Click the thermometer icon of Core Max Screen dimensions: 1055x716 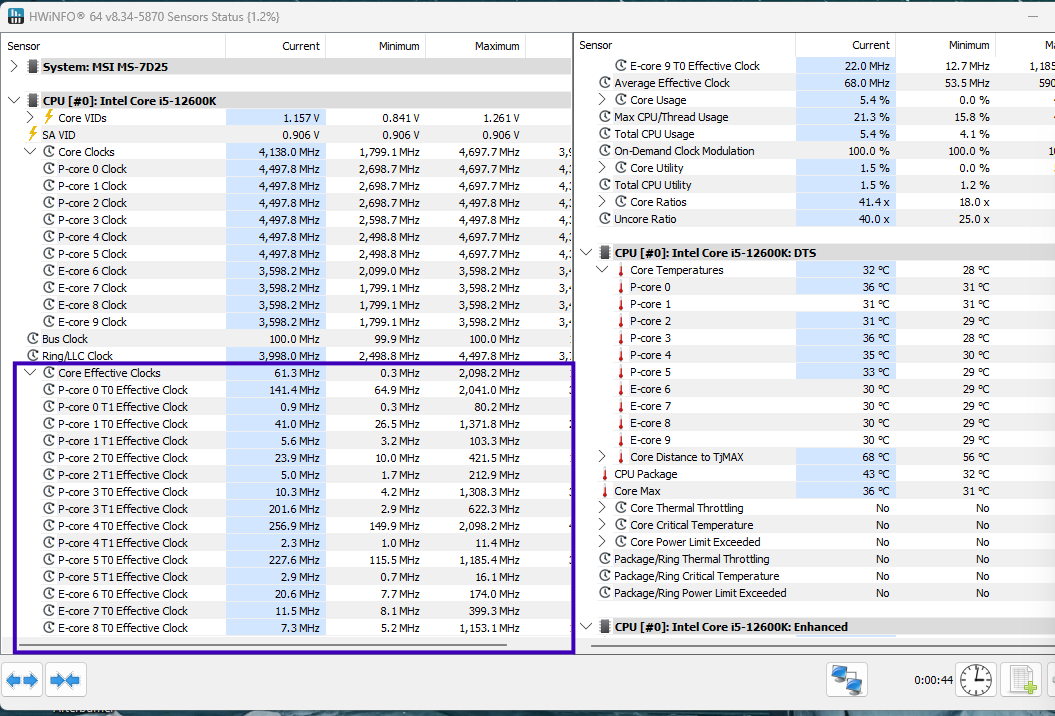click(604, 491)
